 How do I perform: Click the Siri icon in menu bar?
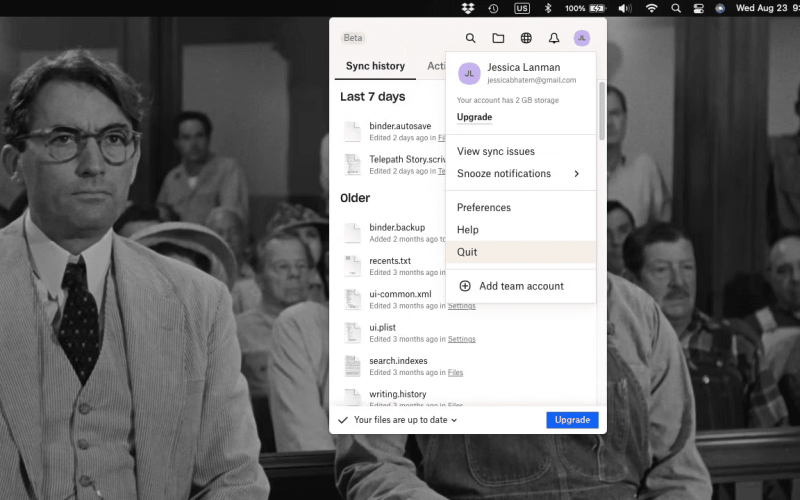[x=720, y=8]
